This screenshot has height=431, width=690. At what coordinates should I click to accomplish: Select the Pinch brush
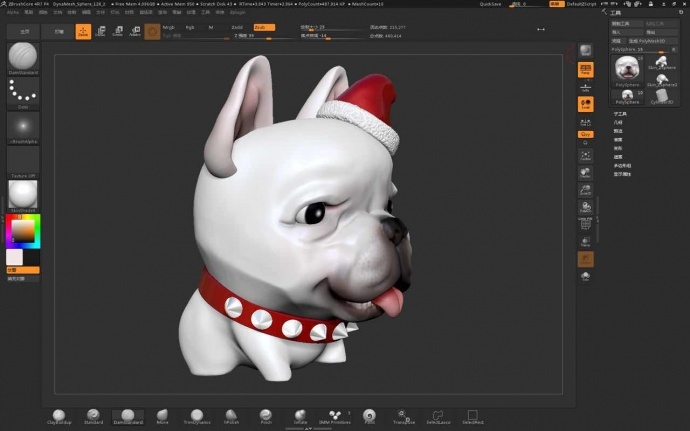coord(266,416)
